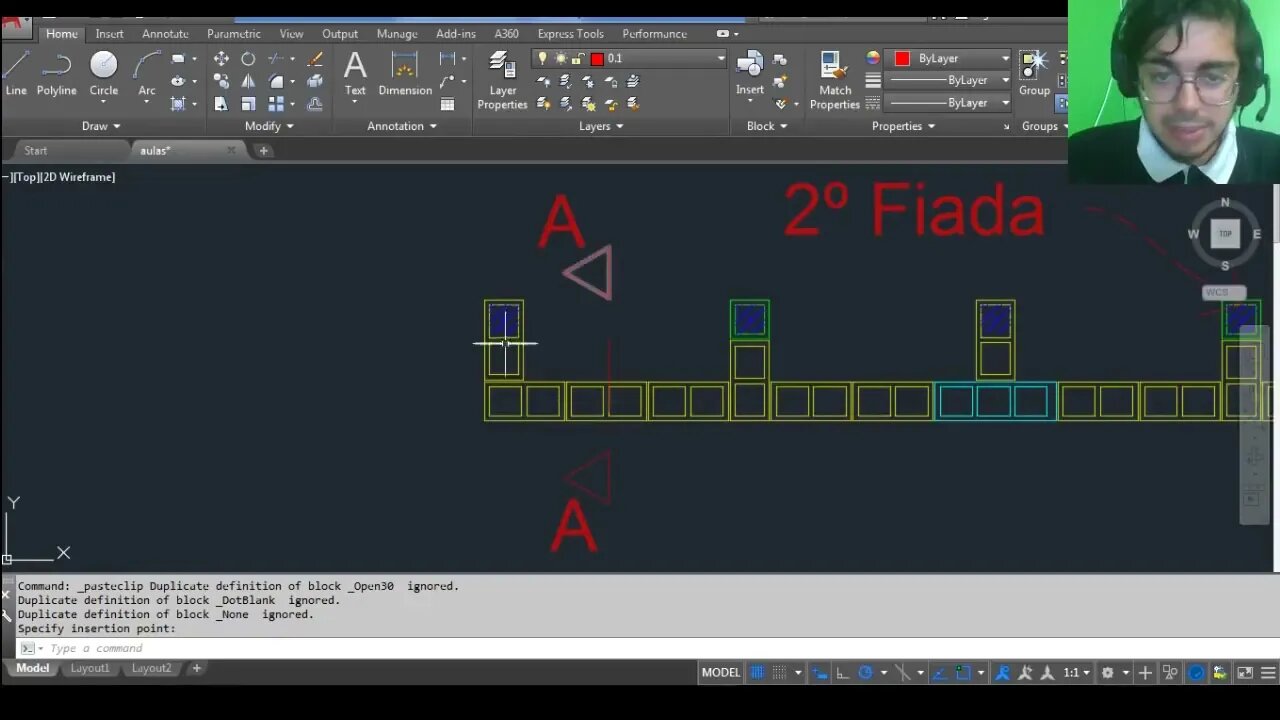This screenshot has width=1280, height=720.
Task: Open the Start file tab
Action: pos(36,150)
